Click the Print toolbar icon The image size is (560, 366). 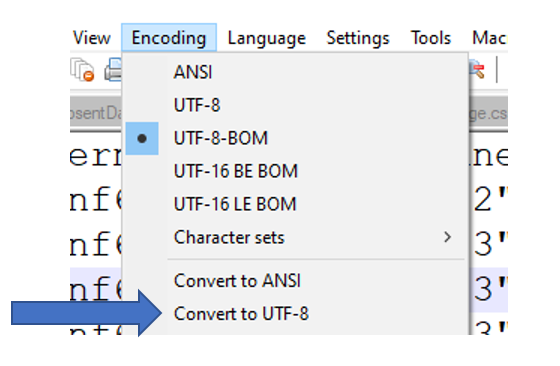tap(113, 70)
